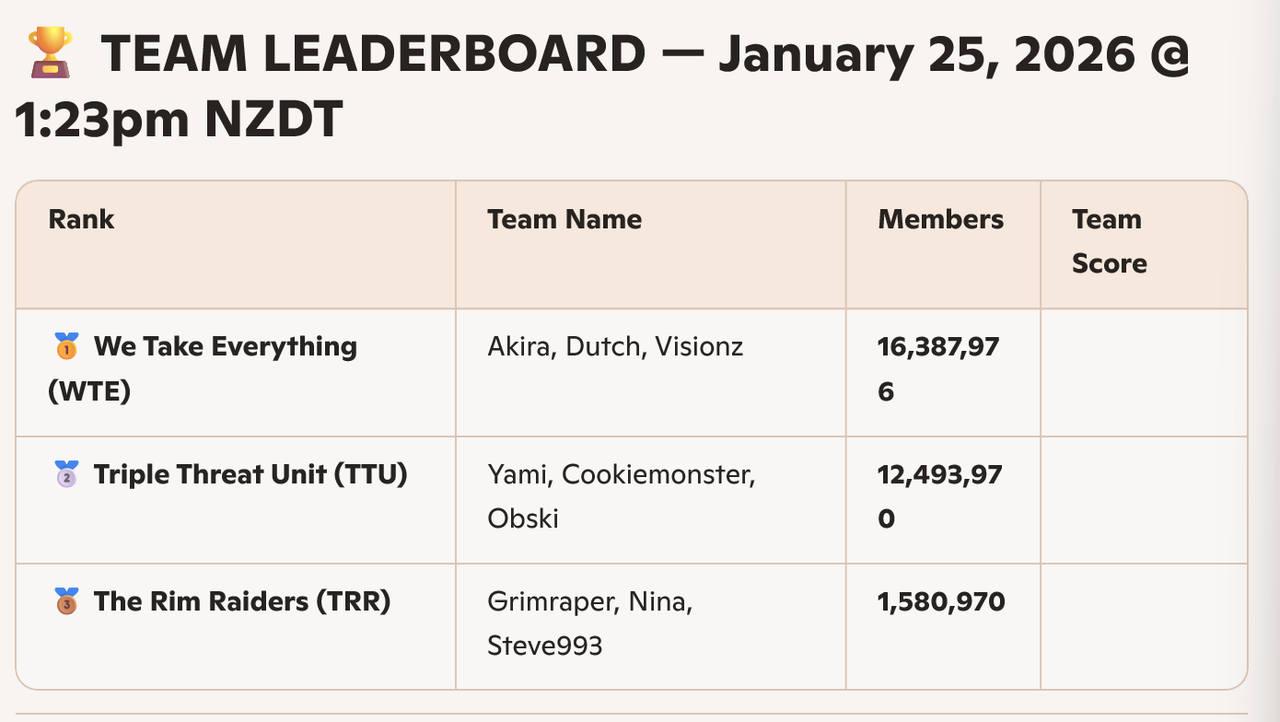Select the Team Name column header
Image resolution: width=1280 pixels, height=722 pixels.
[x=564, y=219]
